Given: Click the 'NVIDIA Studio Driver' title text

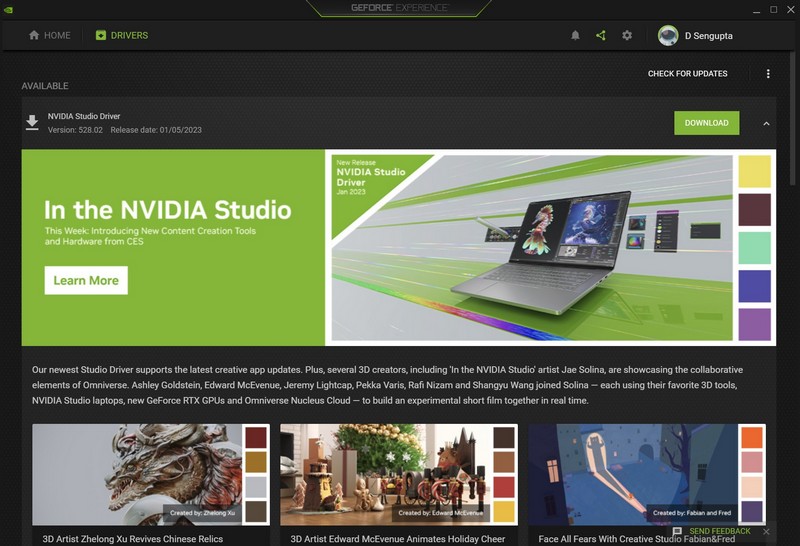Looking at the screenshot, I should (84, 116).
